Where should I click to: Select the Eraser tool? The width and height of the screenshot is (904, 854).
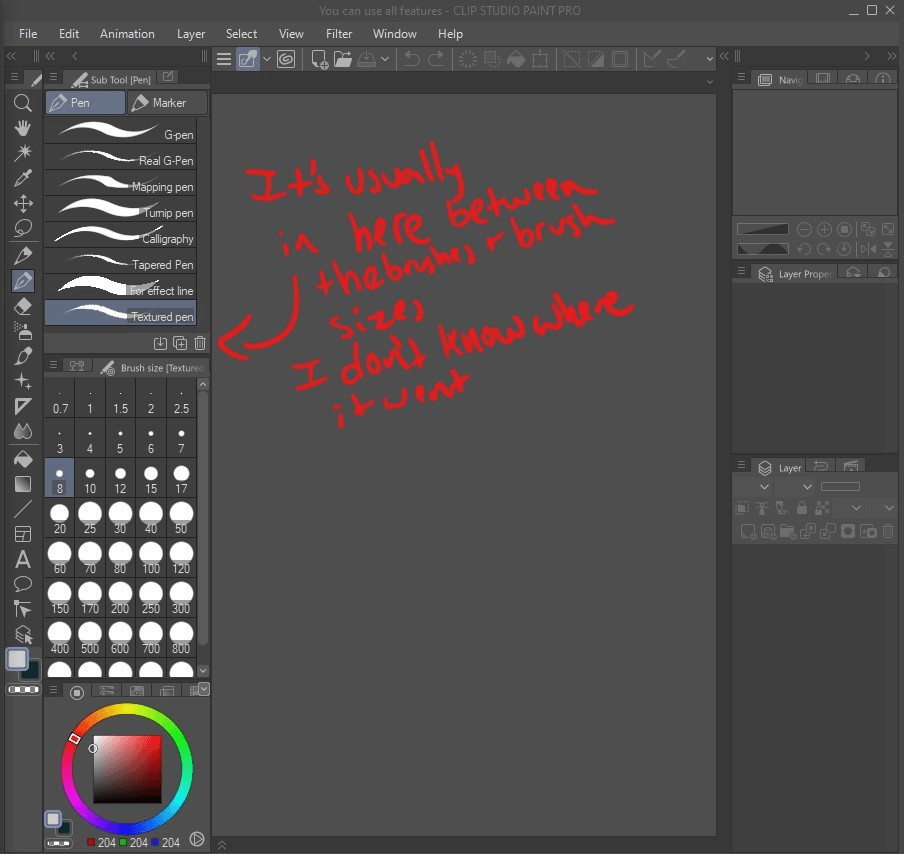[23, 306]
